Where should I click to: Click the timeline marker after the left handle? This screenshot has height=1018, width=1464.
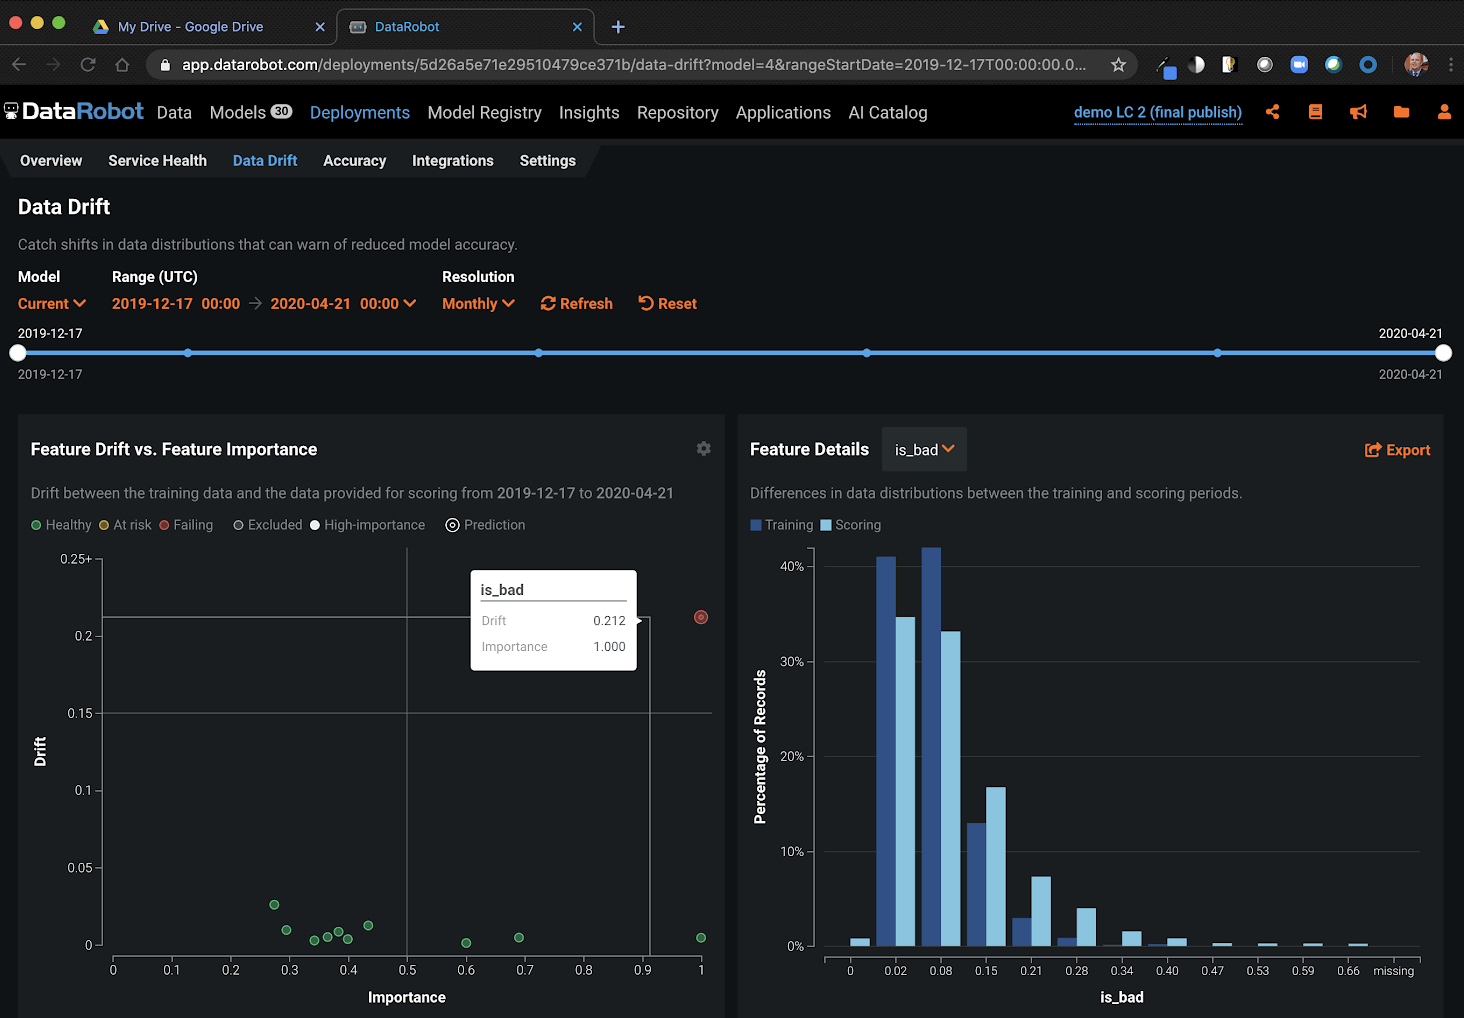[188, 353]
